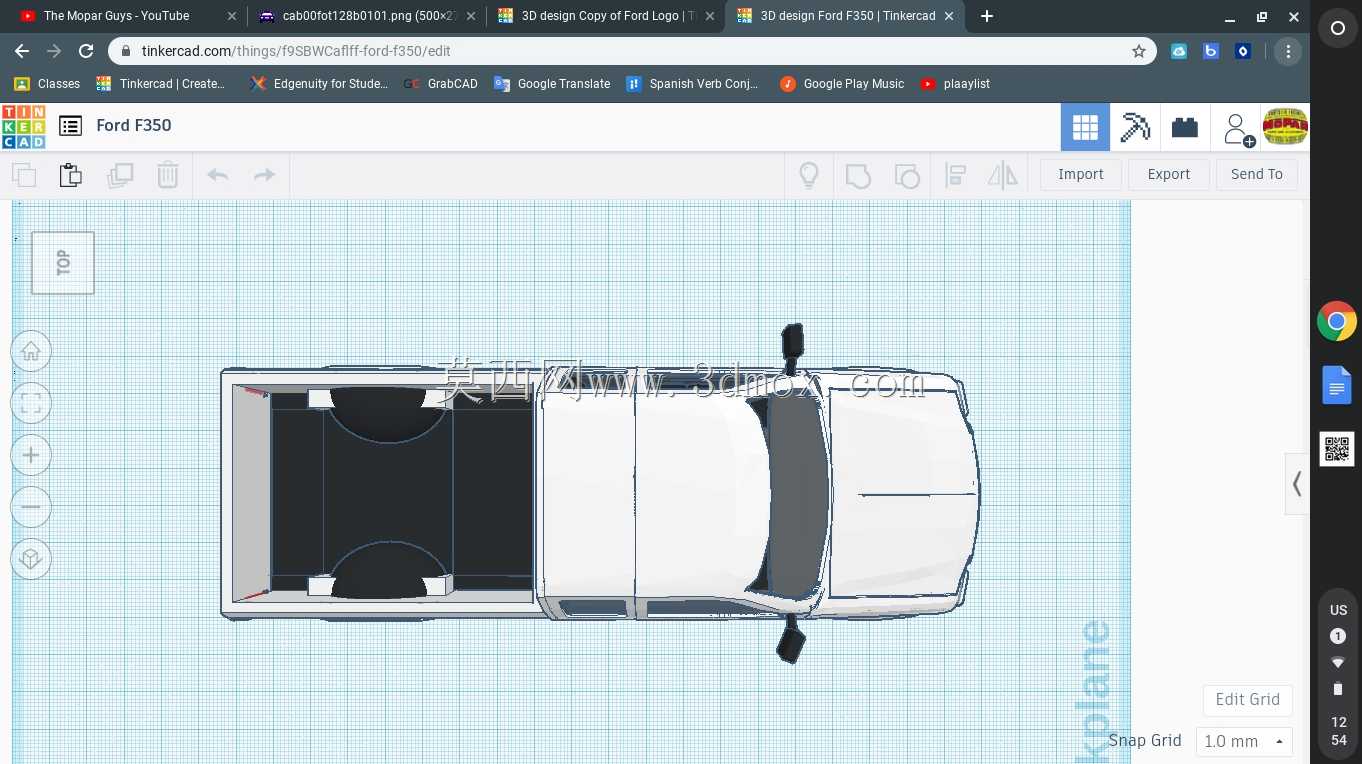
Task: Click the TOP face of view cube
Action: (63, 263)
